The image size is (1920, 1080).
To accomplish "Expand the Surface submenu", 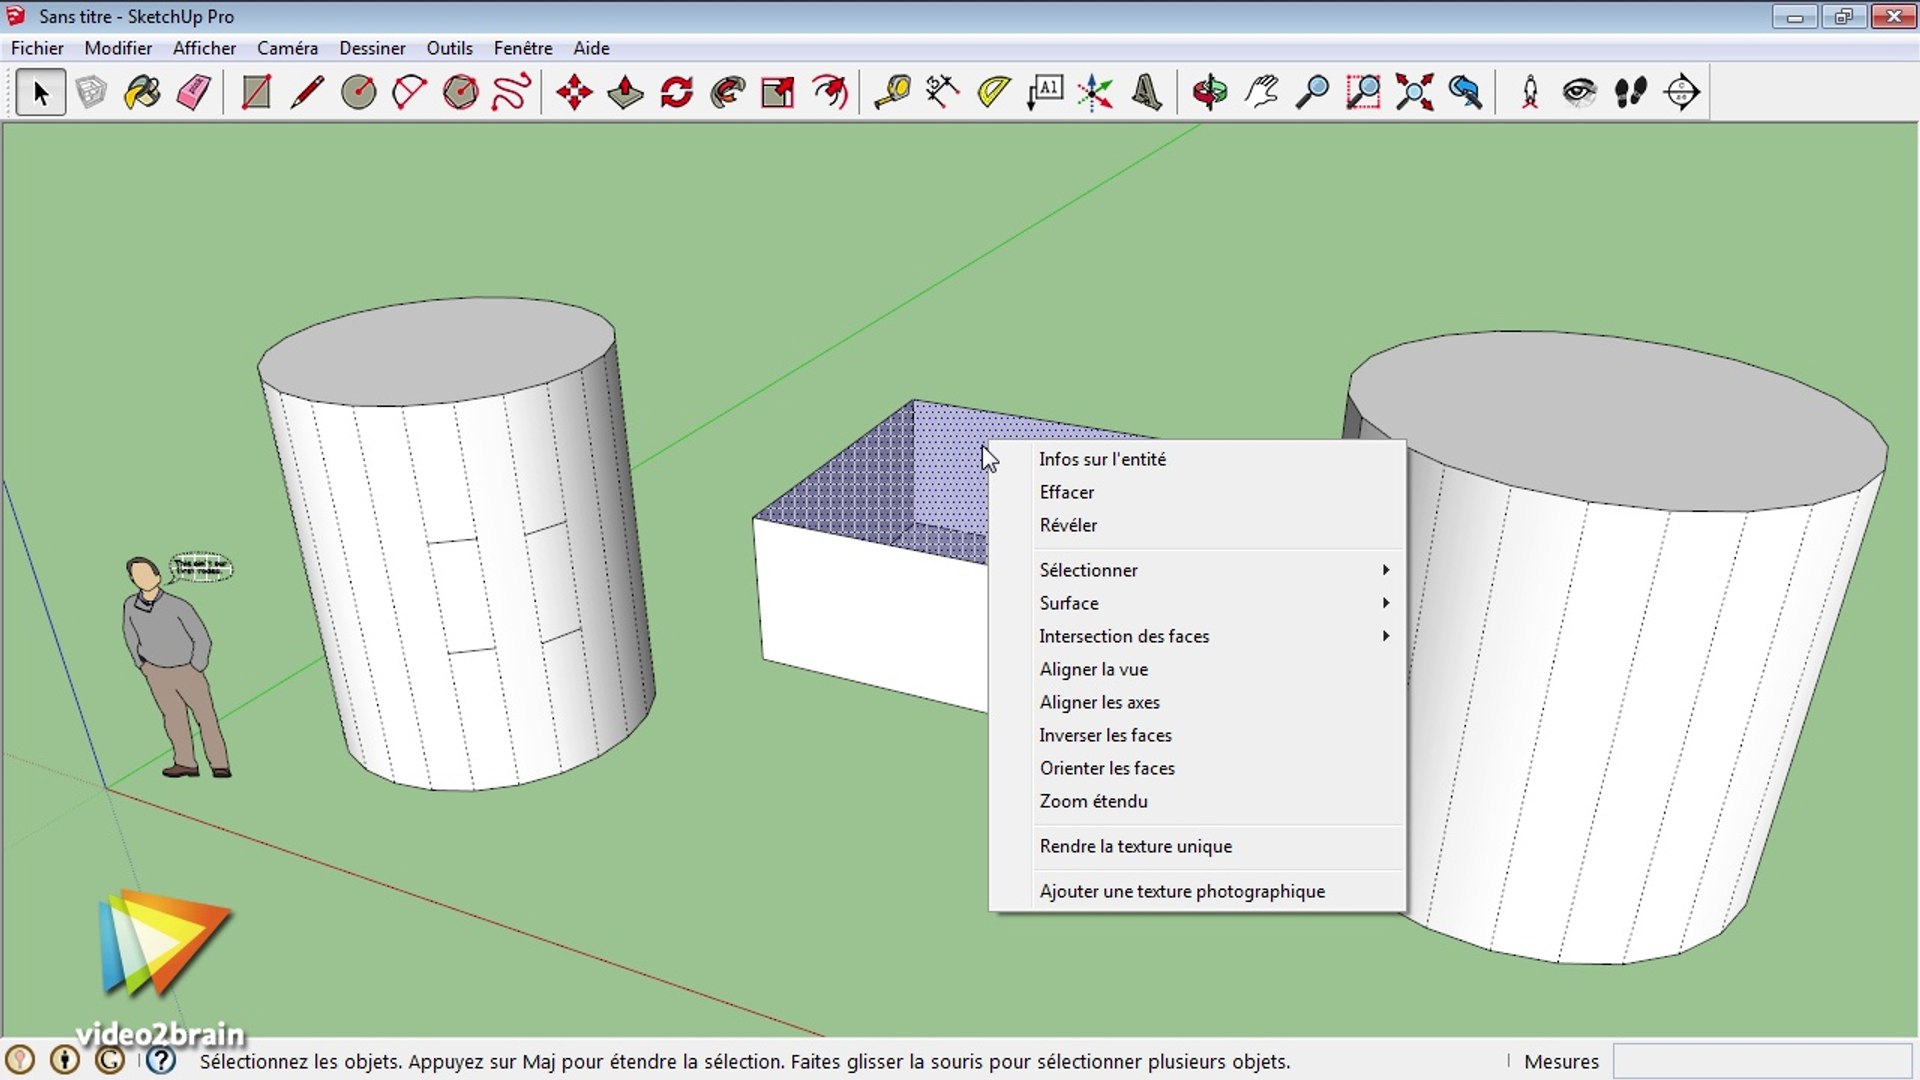I will pyautogui.click(x=1069, y=603).
